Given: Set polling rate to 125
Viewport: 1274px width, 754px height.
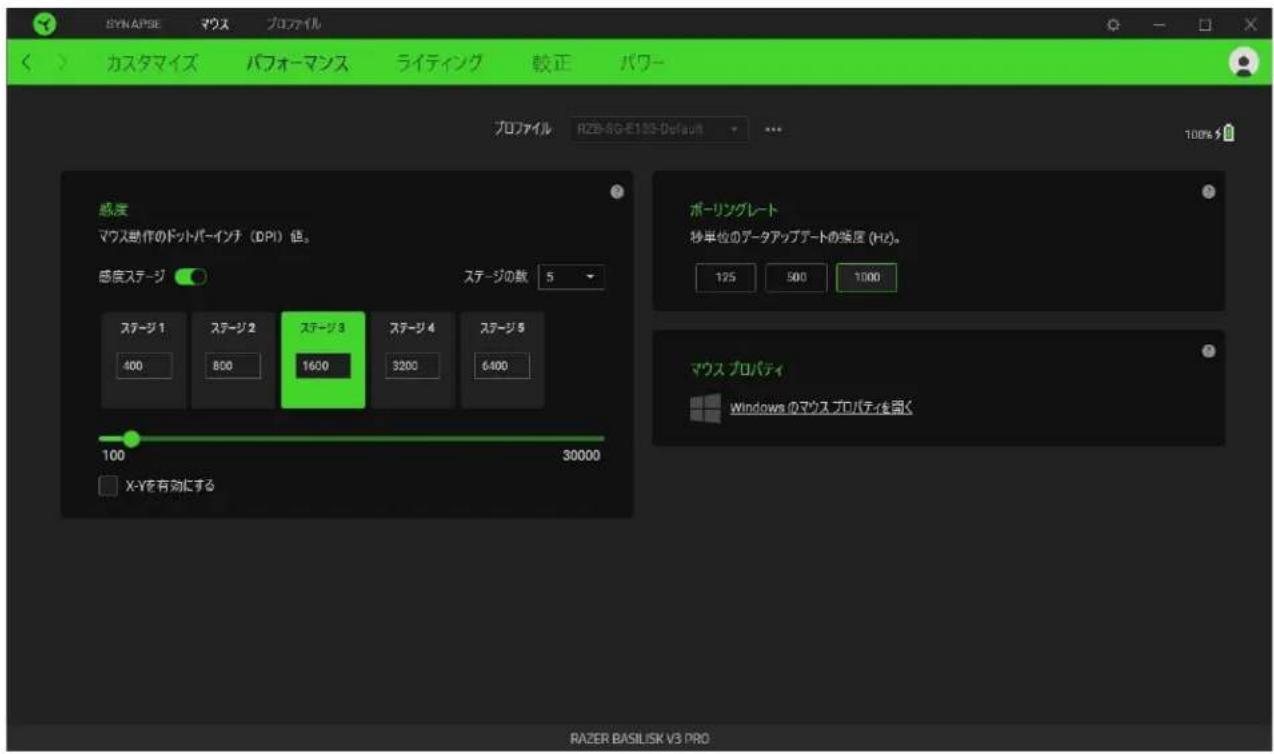Looking at the screenshot, I should tap(727, 278).
